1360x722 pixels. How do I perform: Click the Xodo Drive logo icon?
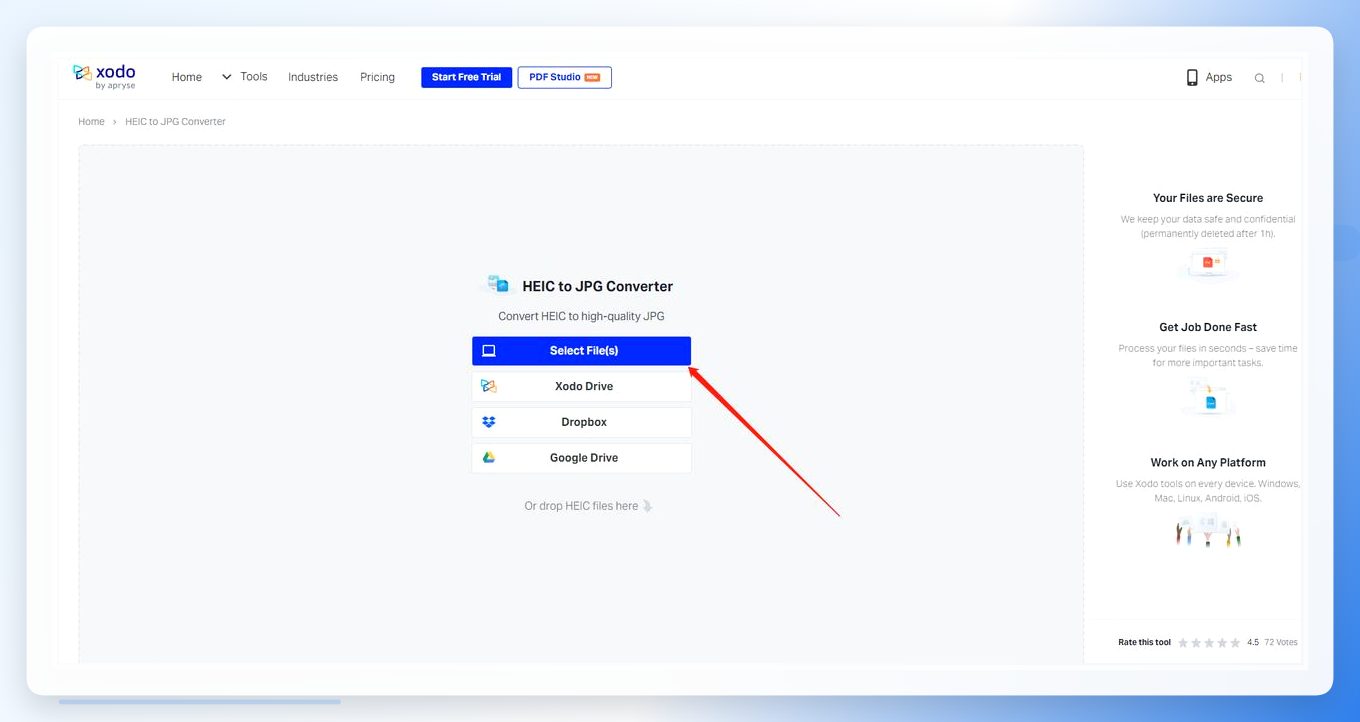click(489, 386)
